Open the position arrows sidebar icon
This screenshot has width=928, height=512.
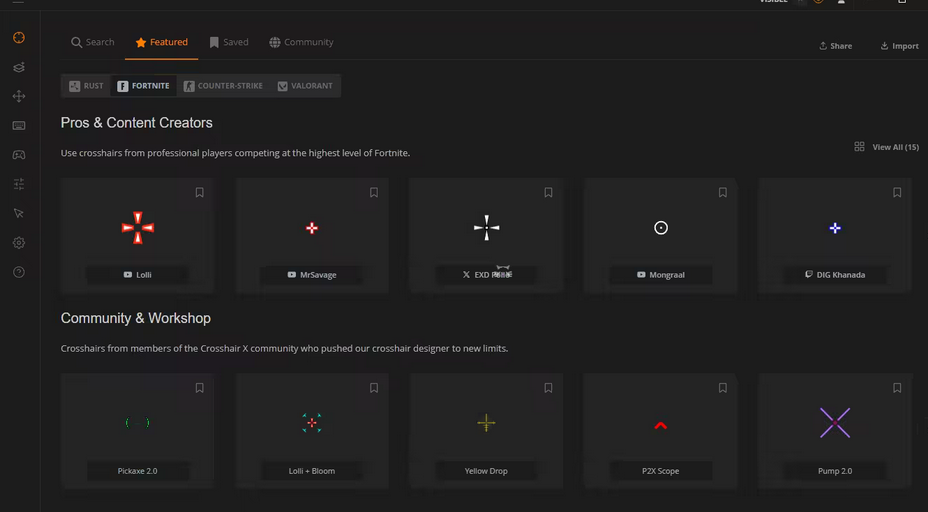[x=19, y=97]
